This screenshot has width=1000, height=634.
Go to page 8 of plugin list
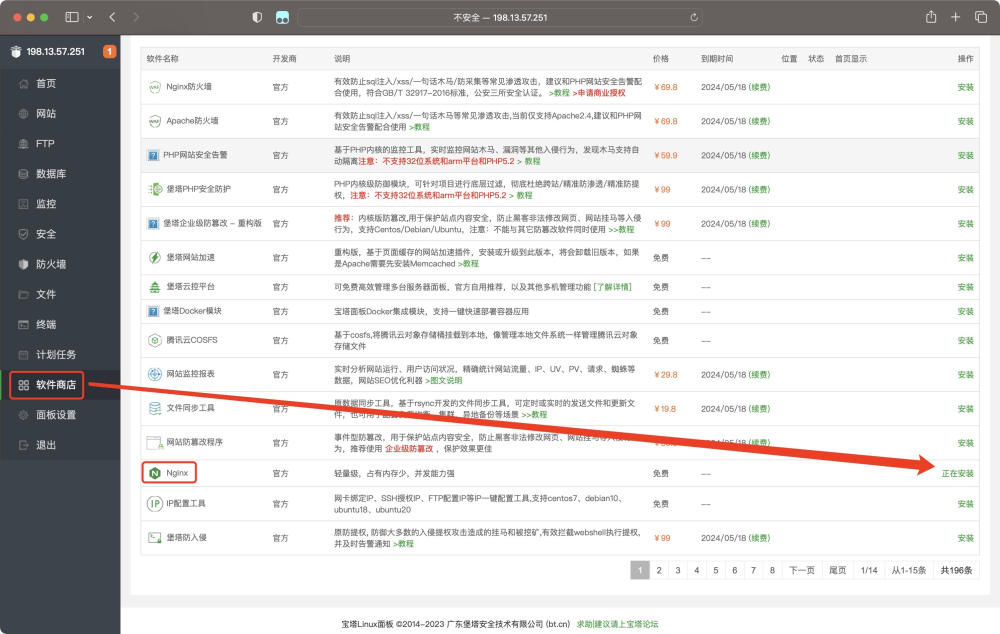(x=772, y=570)
